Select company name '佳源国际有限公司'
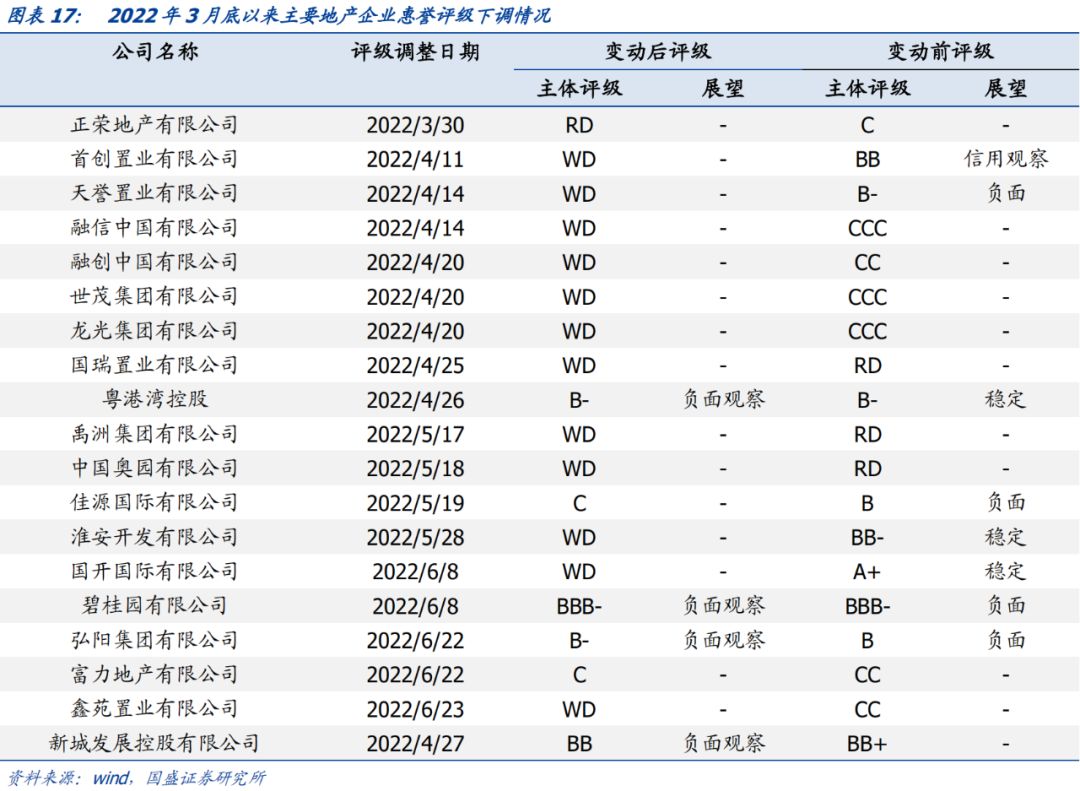Image resolution: width=1080 pixels, height=791 pixels. pos(154,502)
